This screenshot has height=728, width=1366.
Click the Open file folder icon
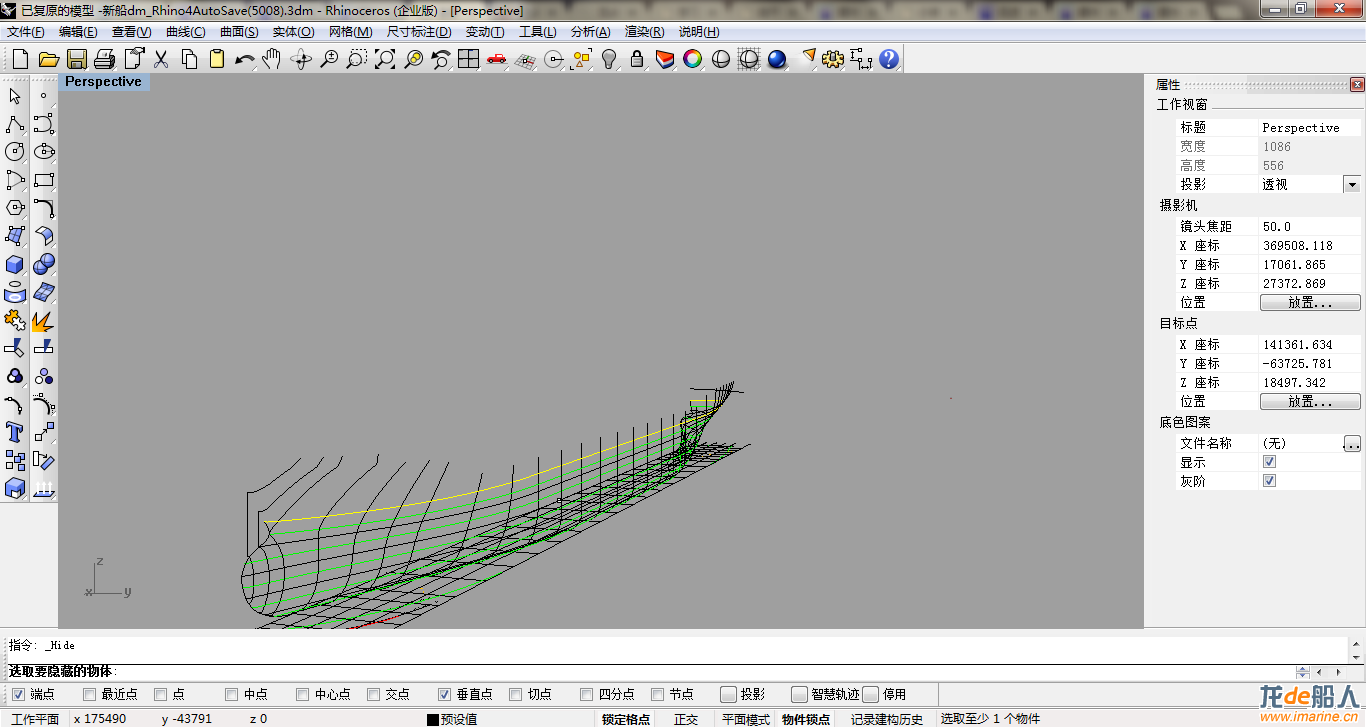click(48, 59)
